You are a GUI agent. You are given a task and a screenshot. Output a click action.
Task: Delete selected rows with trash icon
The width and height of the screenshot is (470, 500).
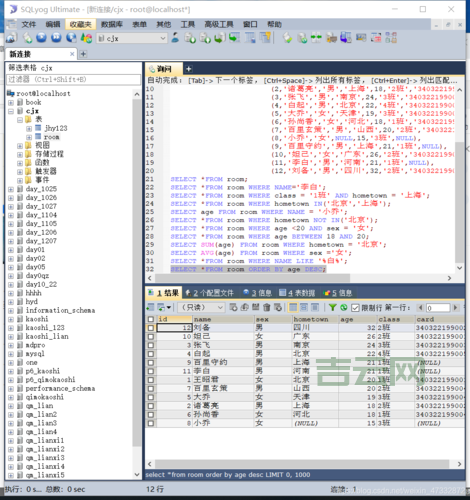267,307
